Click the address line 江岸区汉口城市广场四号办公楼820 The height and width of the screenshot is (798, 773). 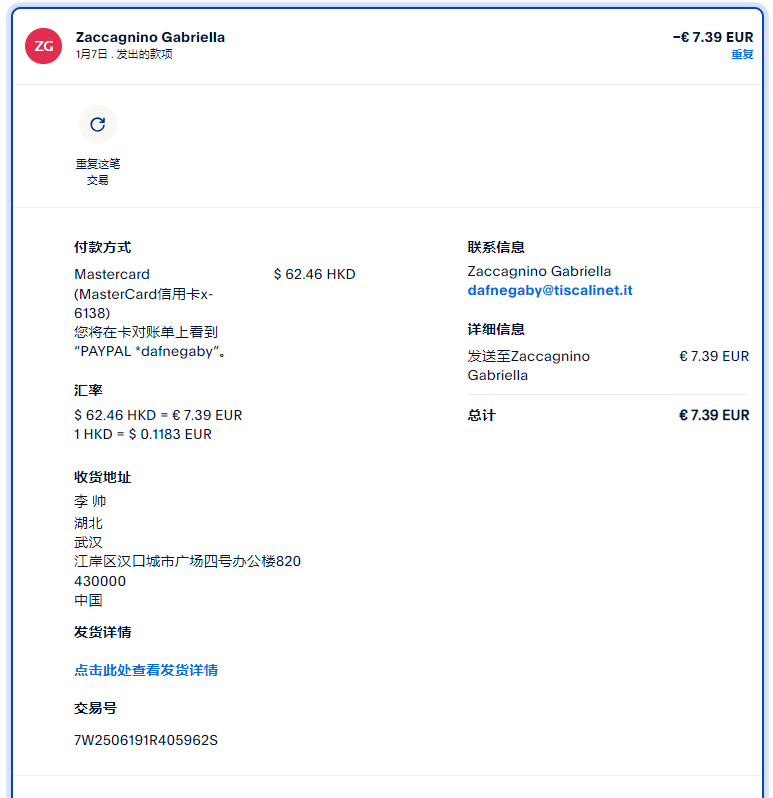pyautogui.click(x=187, y=561)
